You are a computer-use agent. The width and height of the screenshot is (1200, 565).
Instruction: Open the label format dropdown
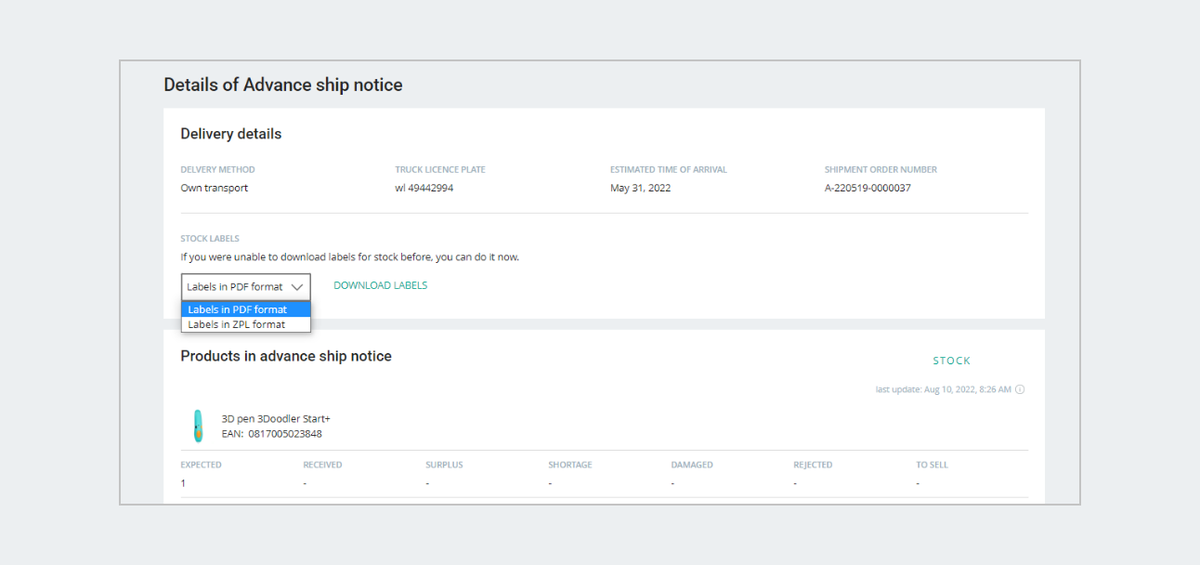(246, 286)
